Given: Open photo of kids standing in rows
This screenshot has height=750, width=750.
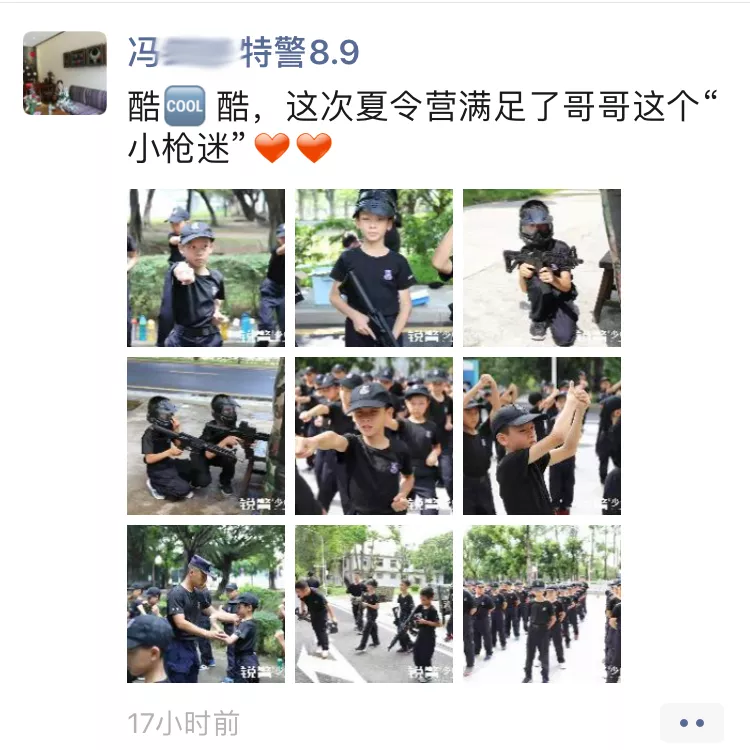Looking at the screenshot, I should tap(542, 604).
